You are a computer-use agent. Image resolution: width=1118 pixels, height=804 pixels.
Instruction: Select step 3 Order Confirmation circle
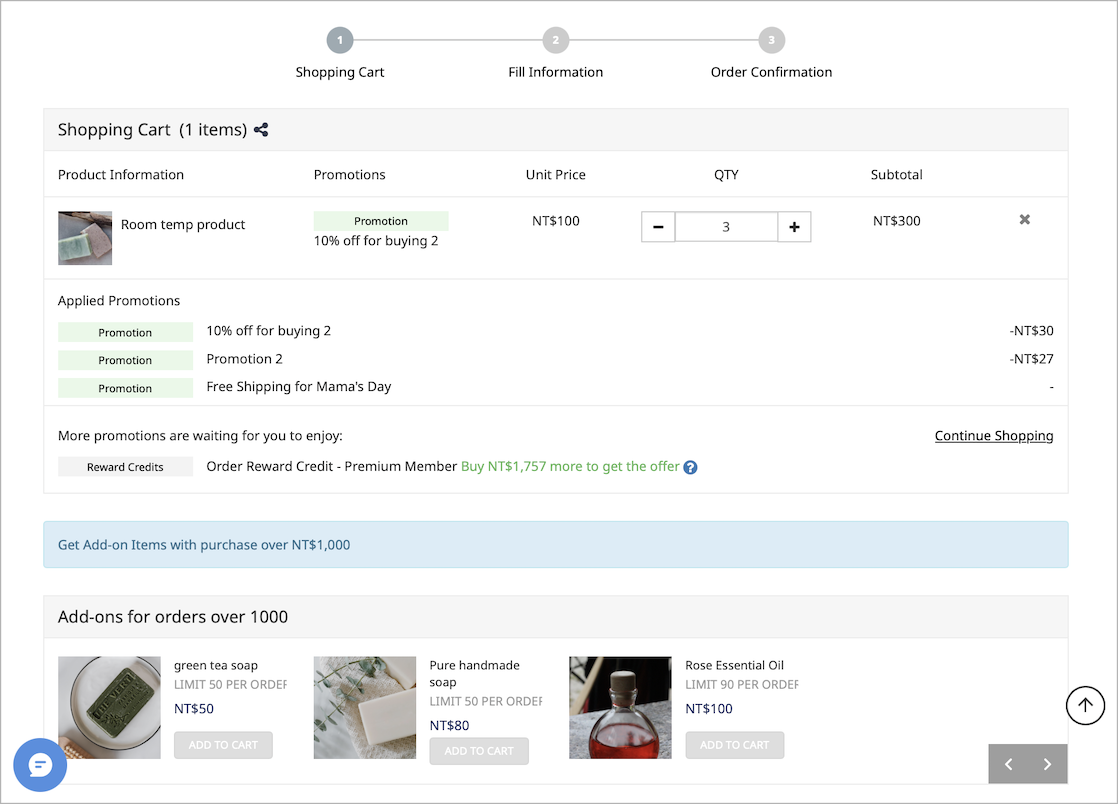coord(771,40)
